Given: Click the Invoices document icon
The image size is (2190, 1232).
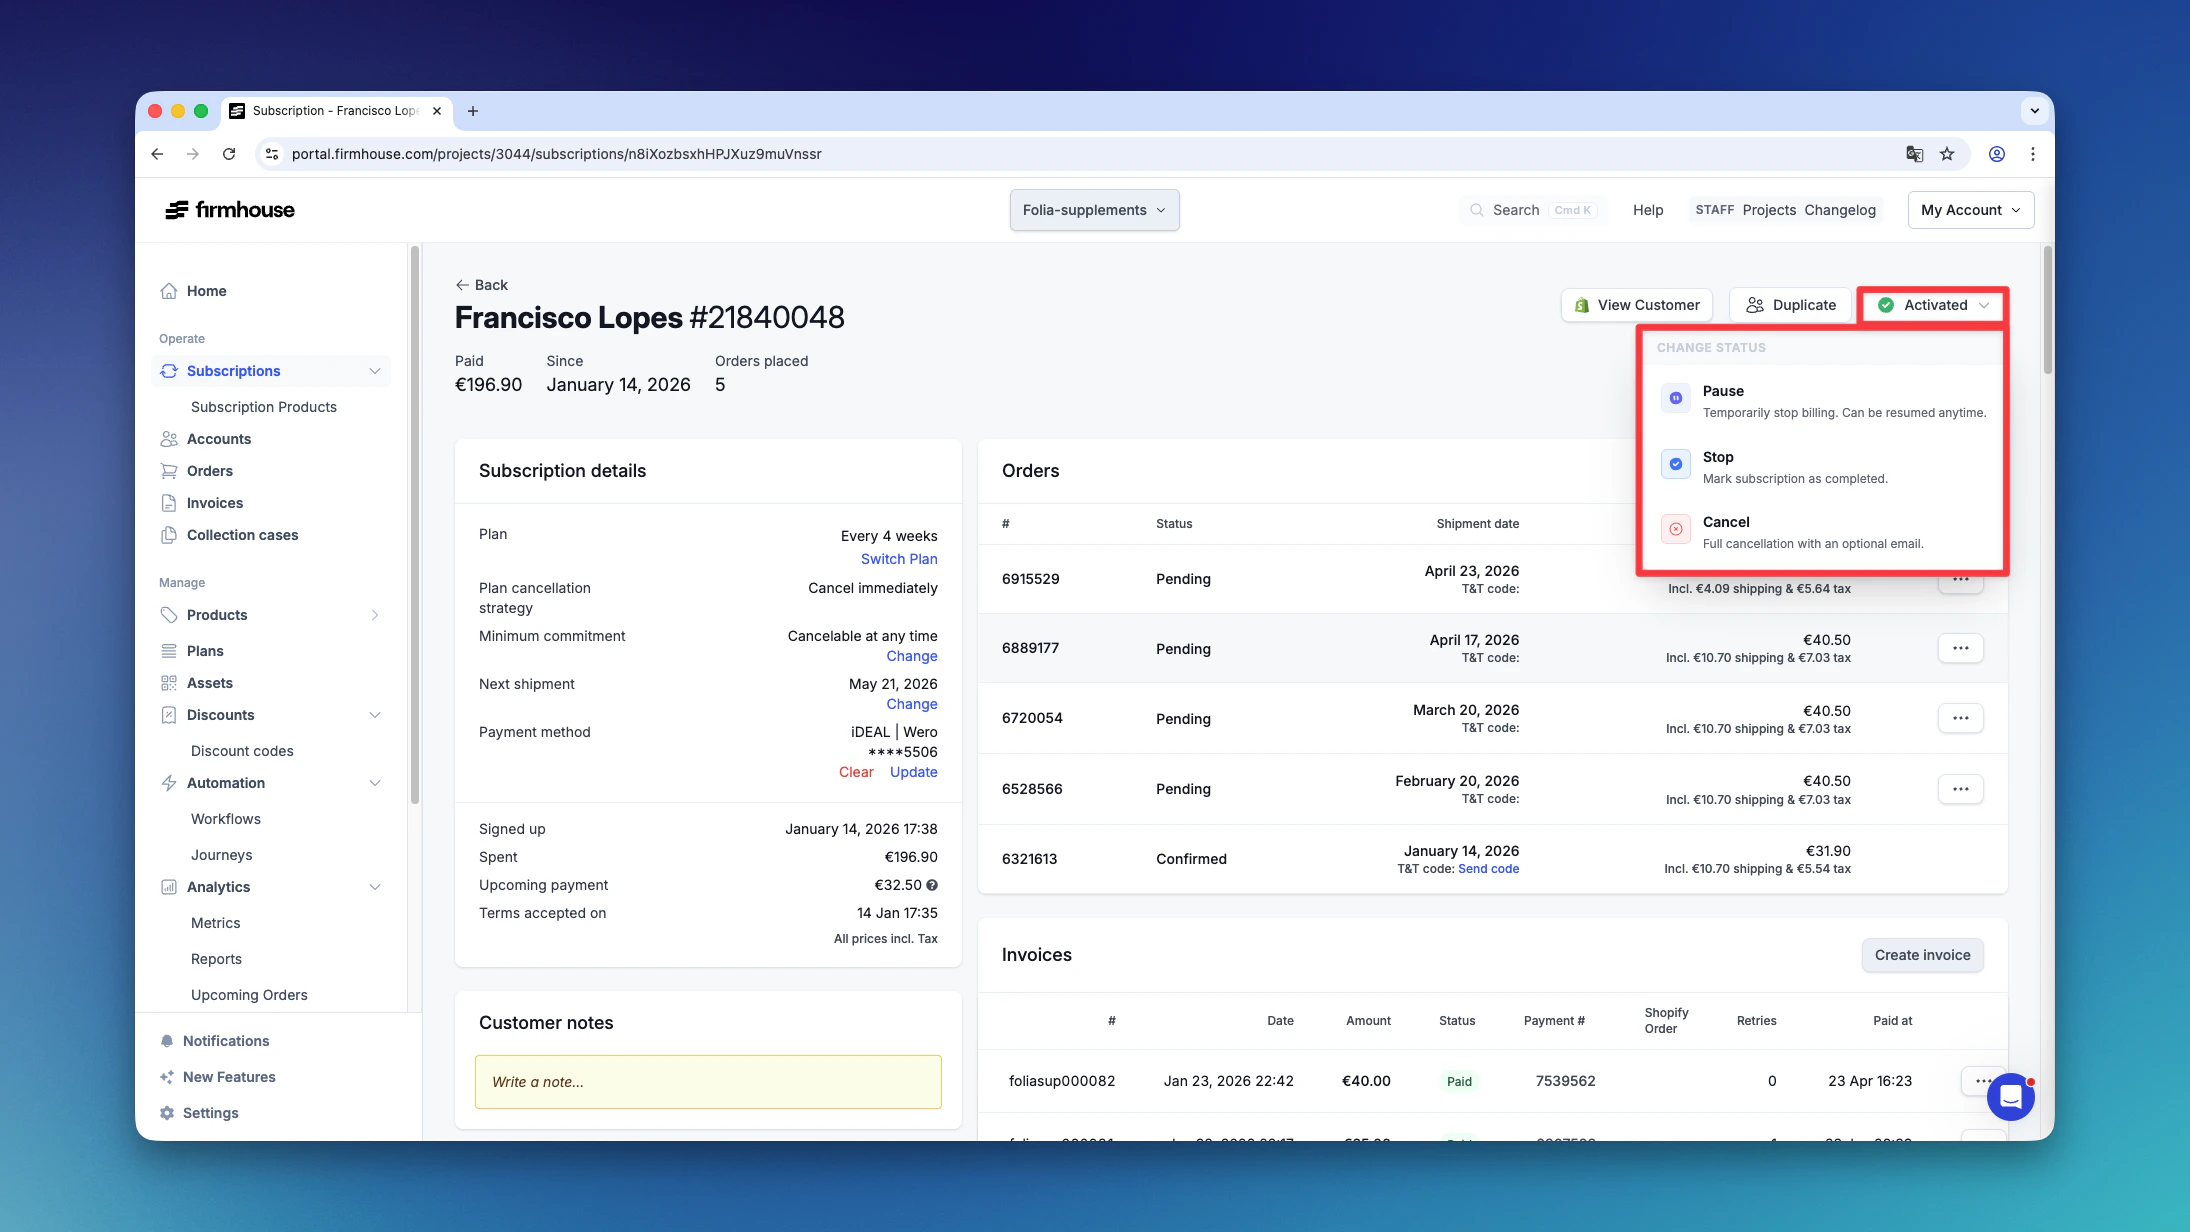Looking at the screenshot, I should coord(169,503).
